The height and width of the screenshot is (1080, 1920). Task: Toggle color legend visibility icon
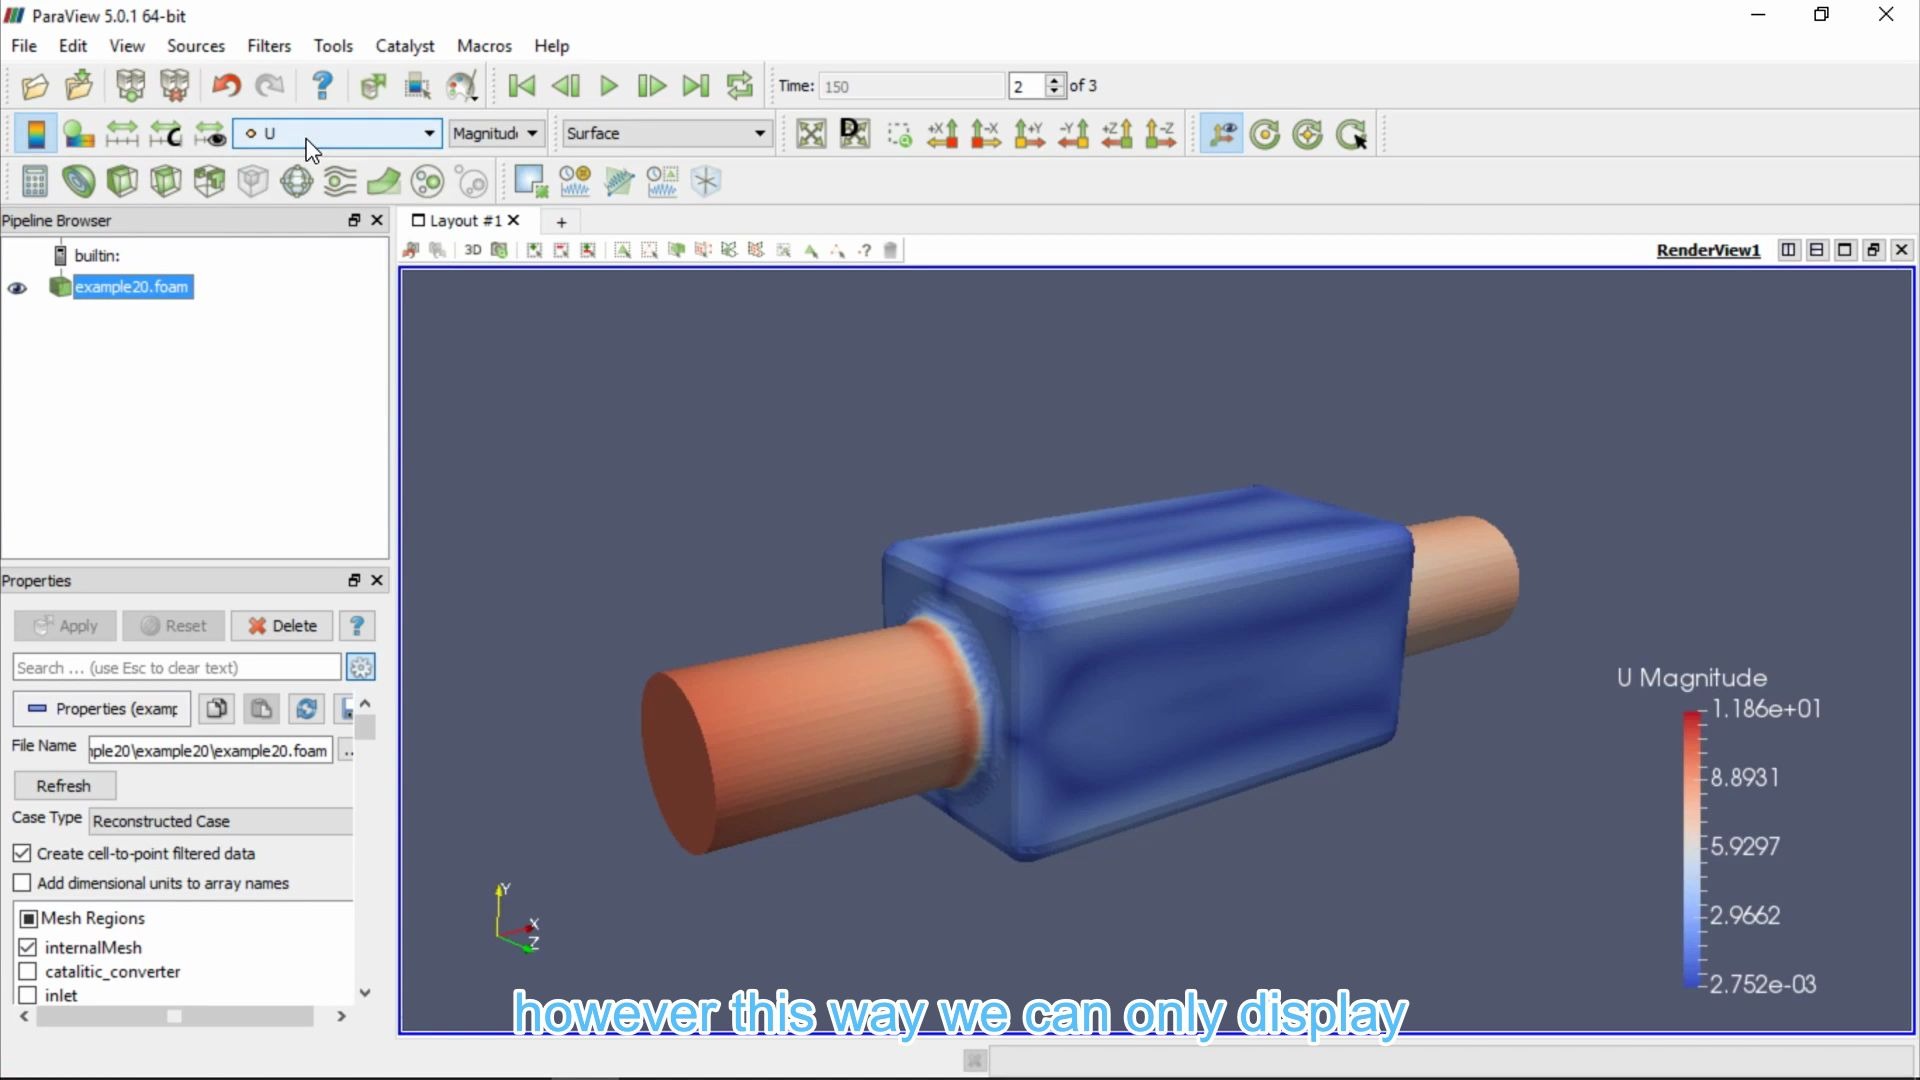point(36,134)
